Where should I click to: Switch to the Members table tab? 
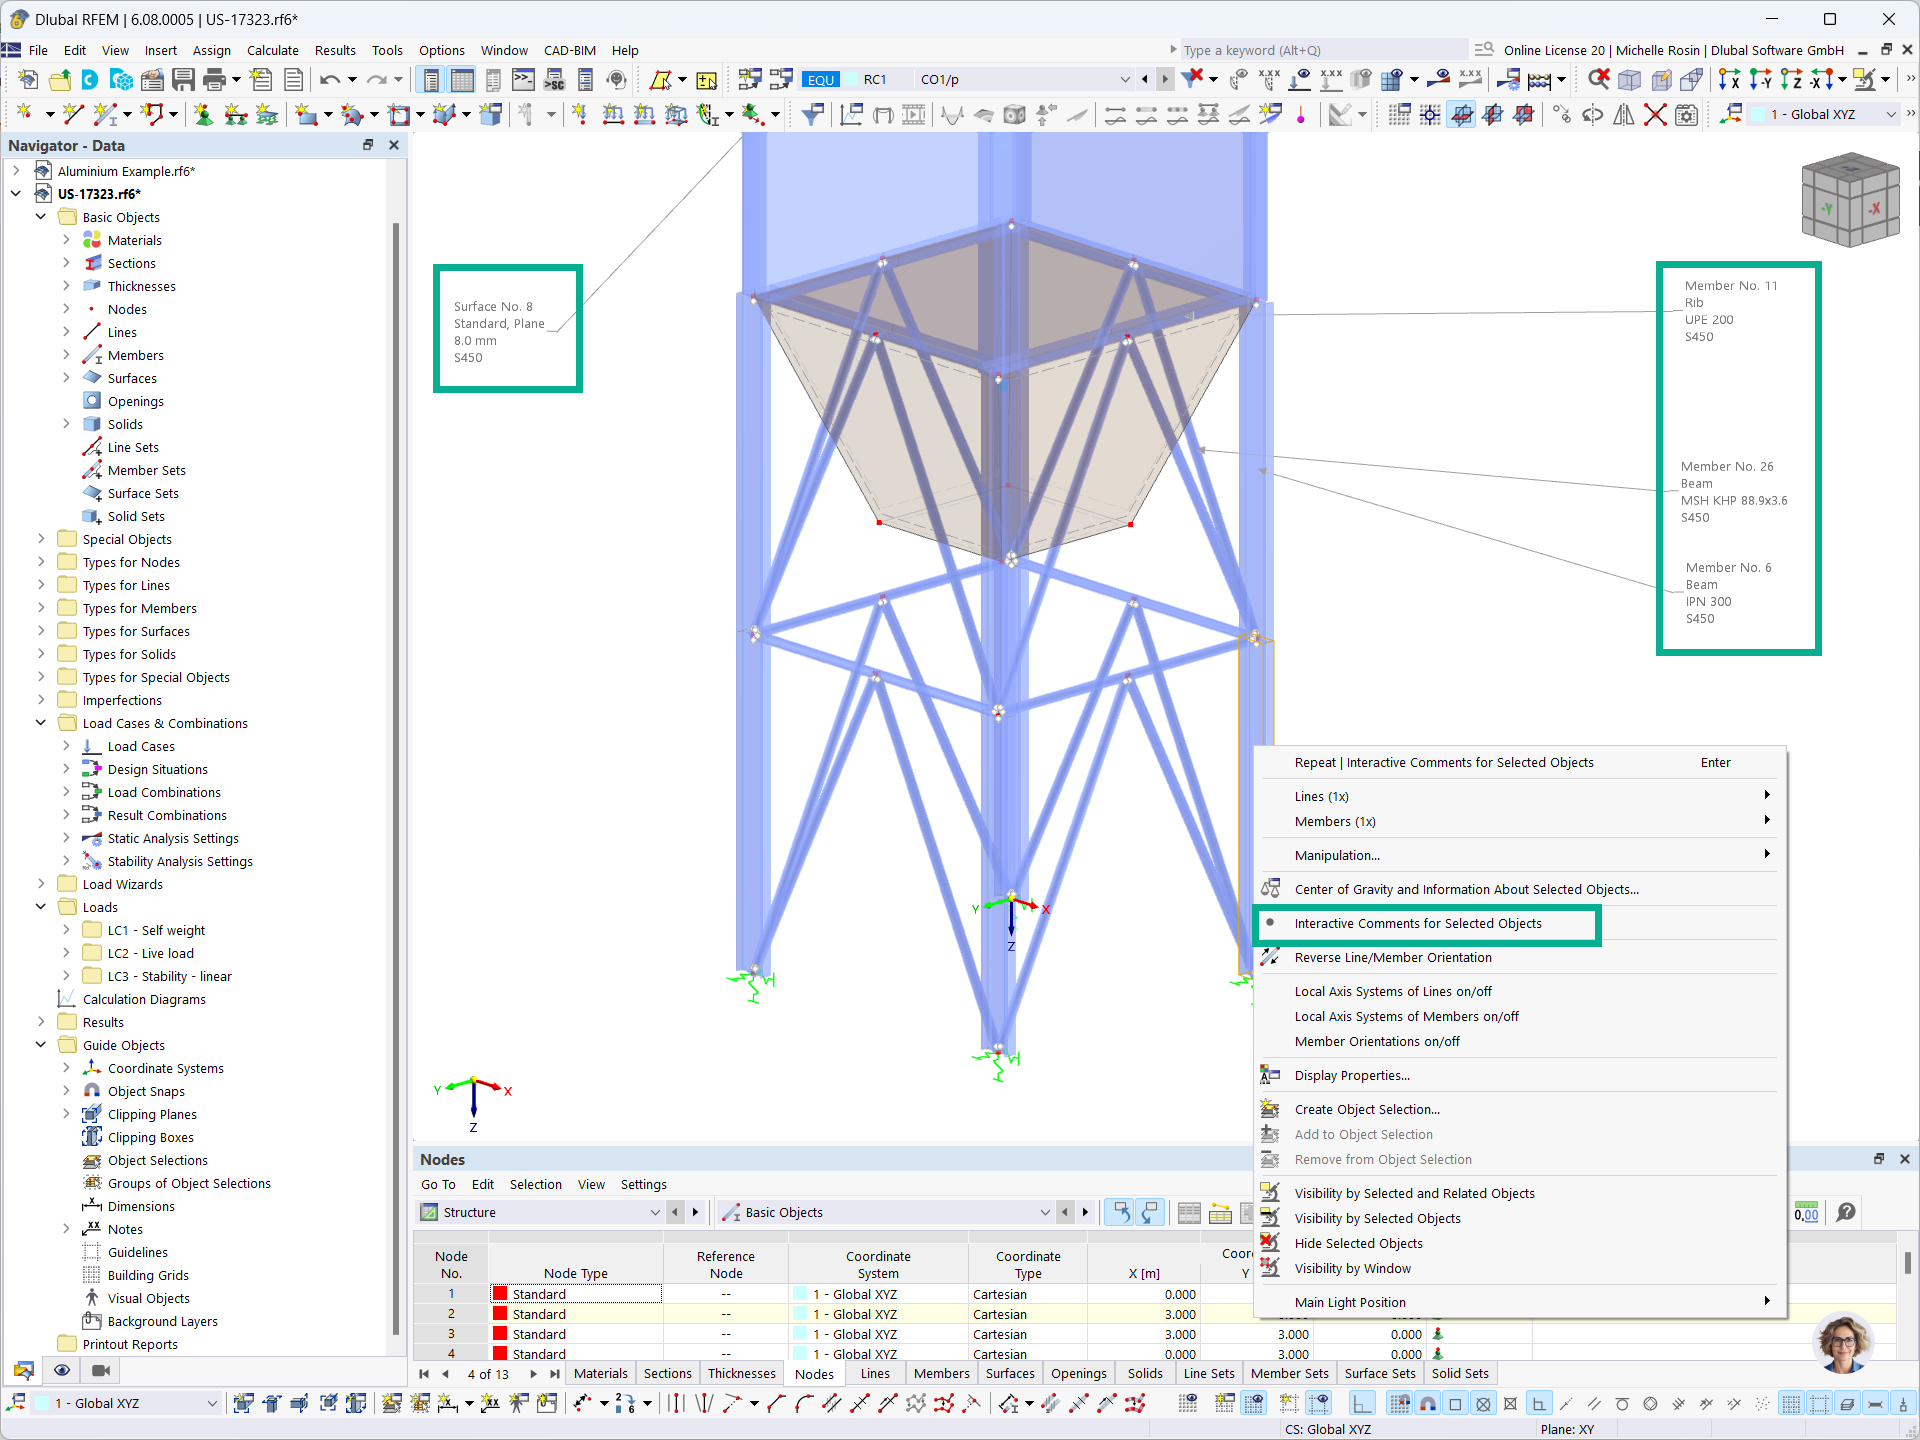click(940, 1373)
